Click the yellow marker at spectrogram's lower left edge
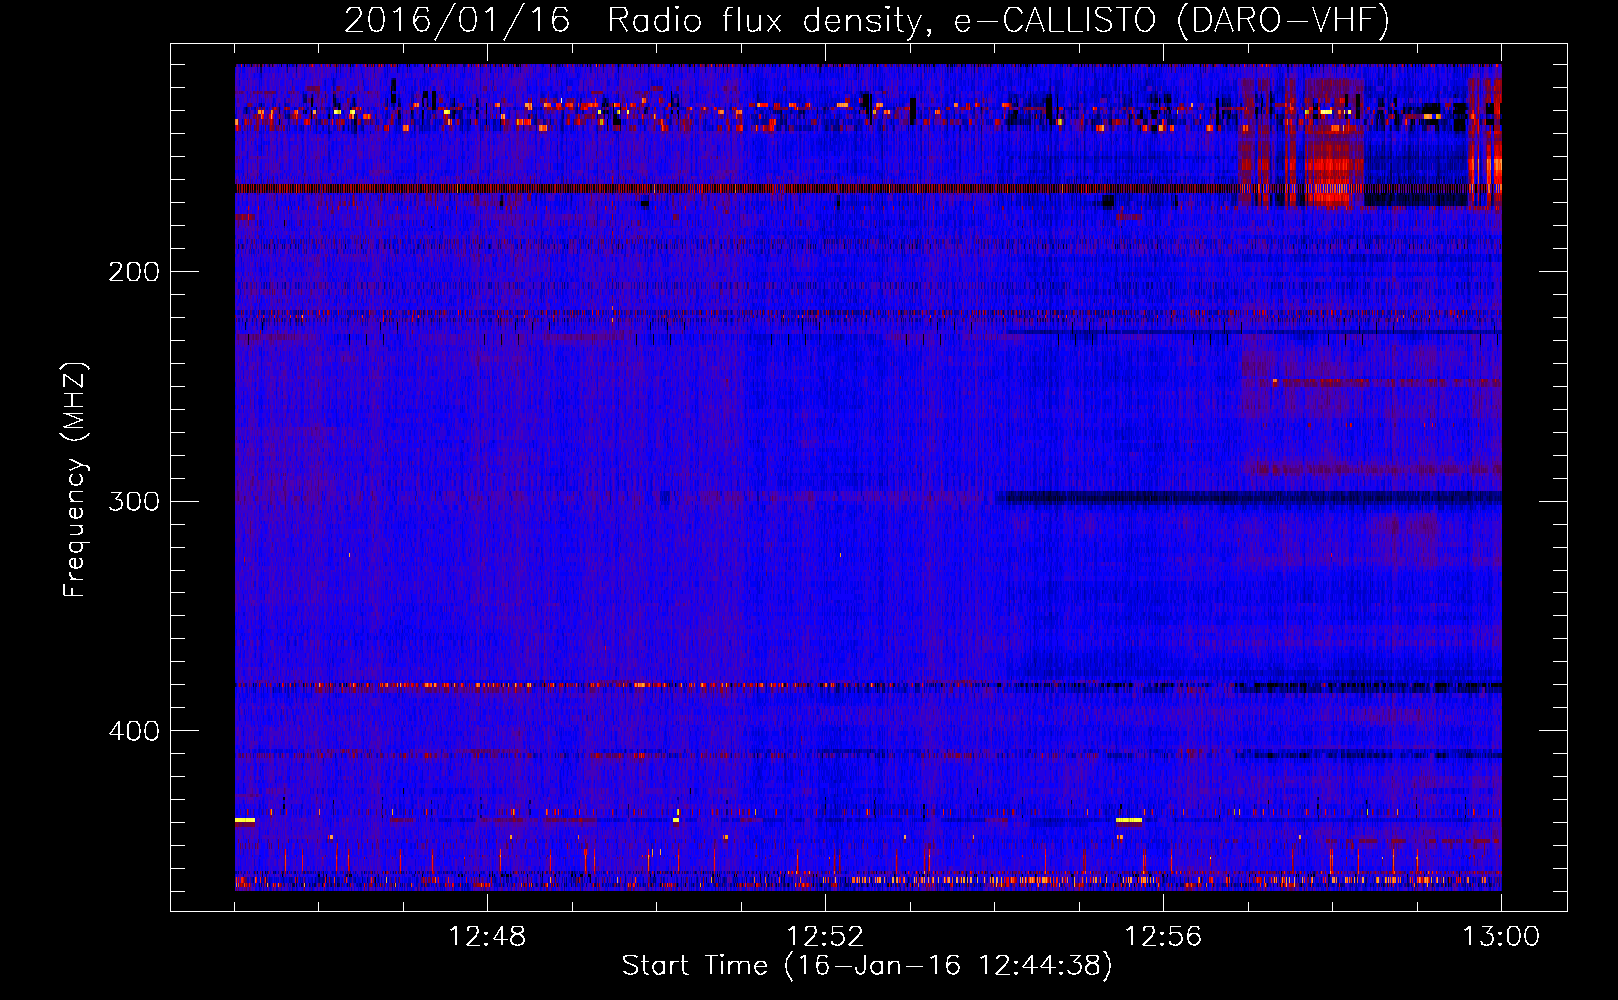 (x=245, y=820)
